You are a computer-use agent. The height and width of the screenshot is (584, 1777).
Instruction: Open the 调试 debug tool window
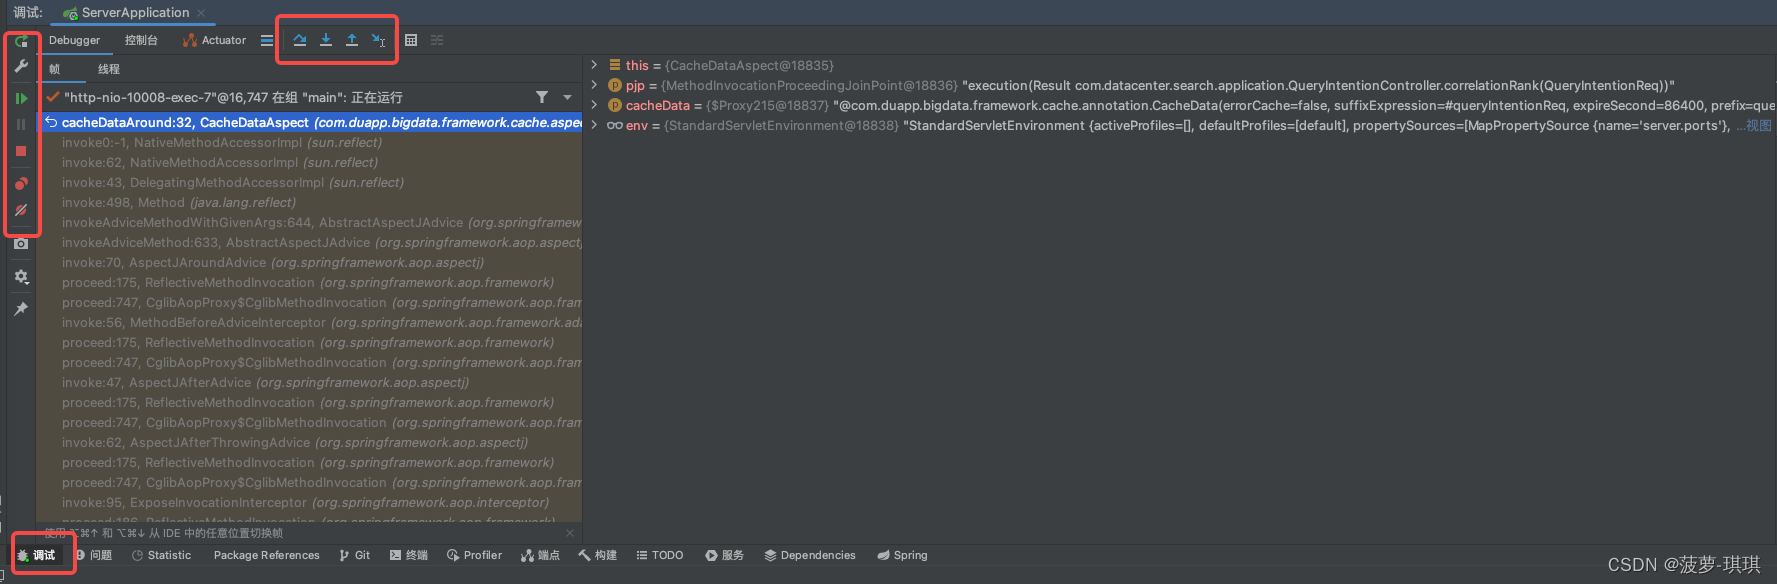pyautogui.click(x=37, y=555)
